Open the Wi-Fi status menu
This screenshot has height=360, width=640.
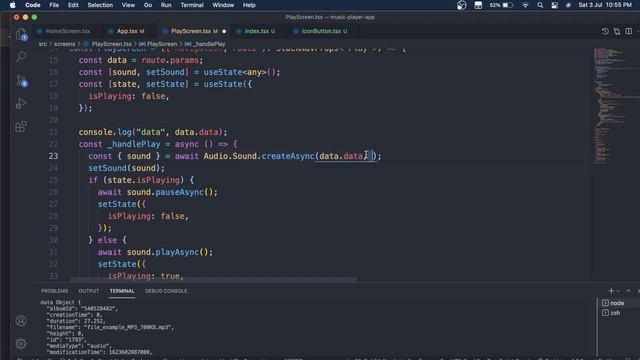pyautogui.click(x=525, y=5)
